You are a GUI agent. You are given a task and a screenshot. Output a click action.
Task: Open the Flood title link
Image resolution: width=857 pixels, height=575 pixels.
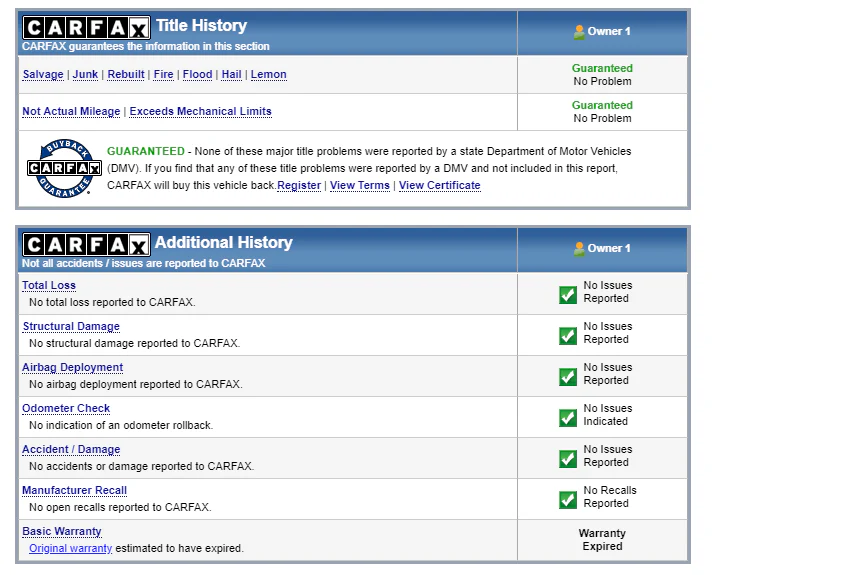tap(197, 74)
